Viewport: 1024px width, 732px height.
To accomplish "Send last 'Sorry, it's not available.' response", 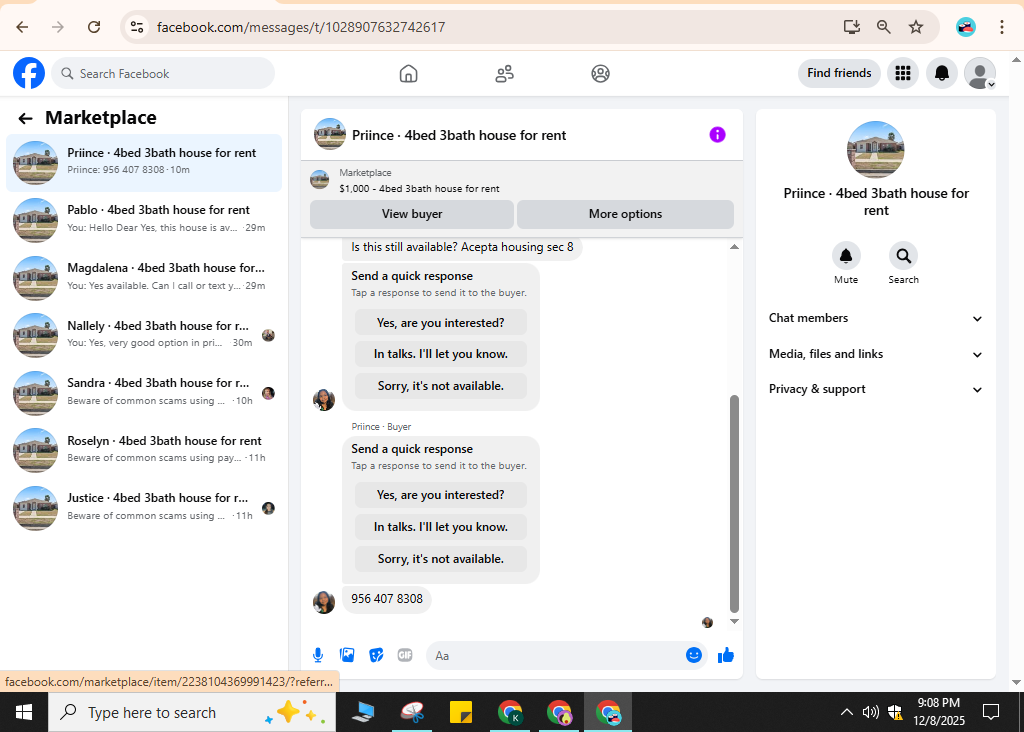I will click(x=441, y=559).
